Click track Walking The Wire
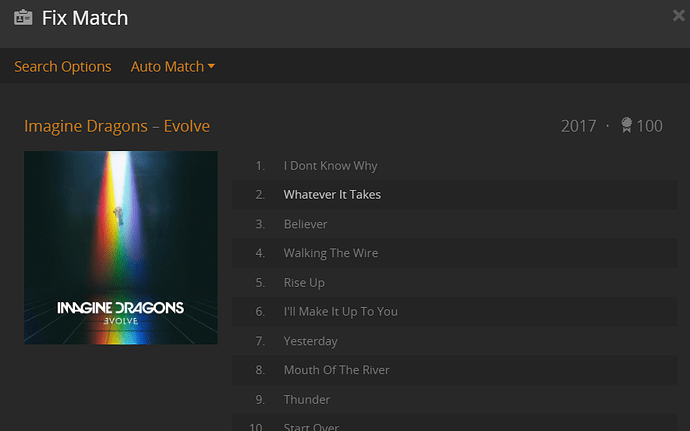 pyautogui.click(x=455, y=253)
